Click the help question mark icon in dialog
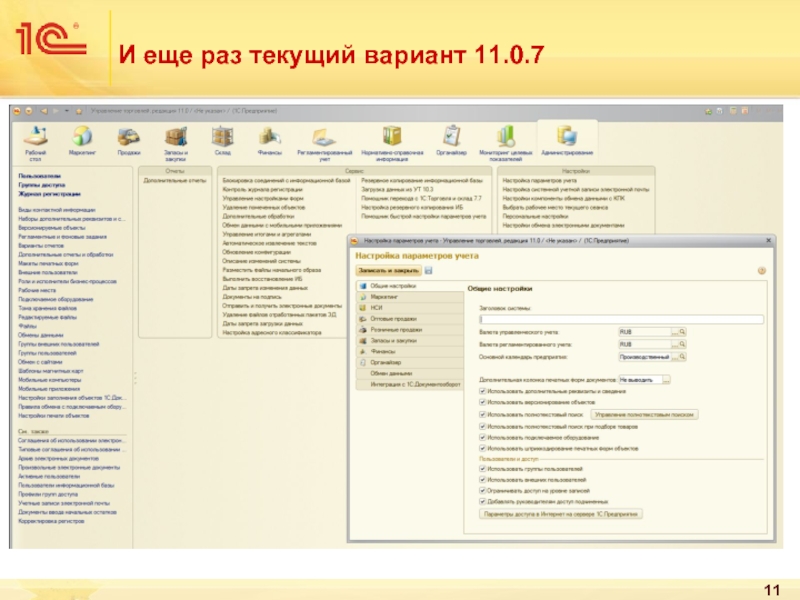 763,270
